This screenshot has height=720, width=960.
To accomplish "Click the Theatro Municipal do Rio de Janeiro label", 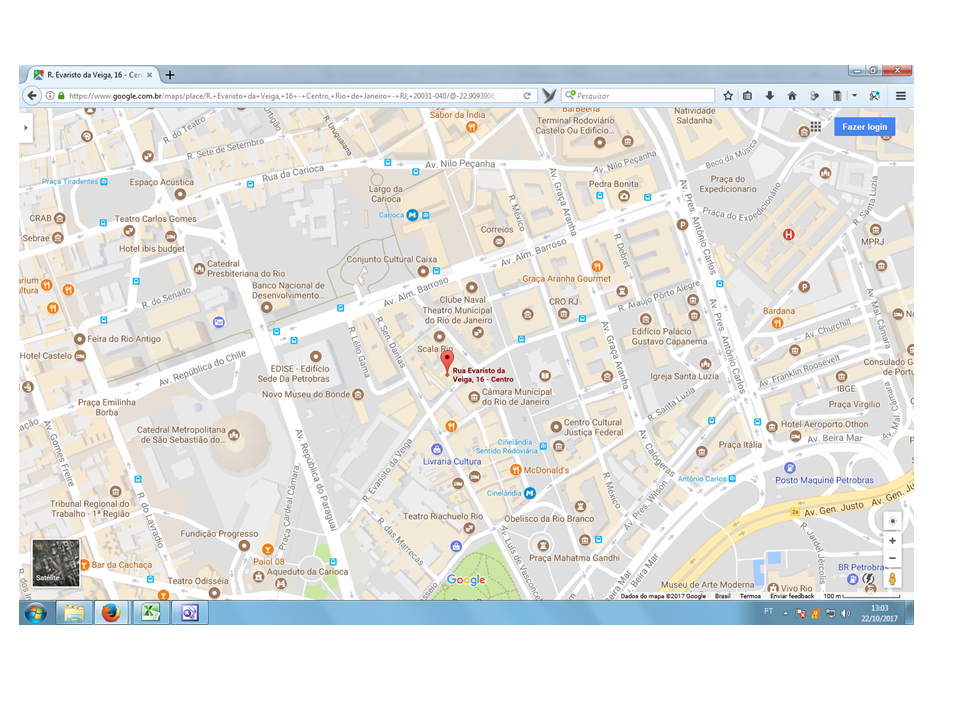I will pos(457,315).
